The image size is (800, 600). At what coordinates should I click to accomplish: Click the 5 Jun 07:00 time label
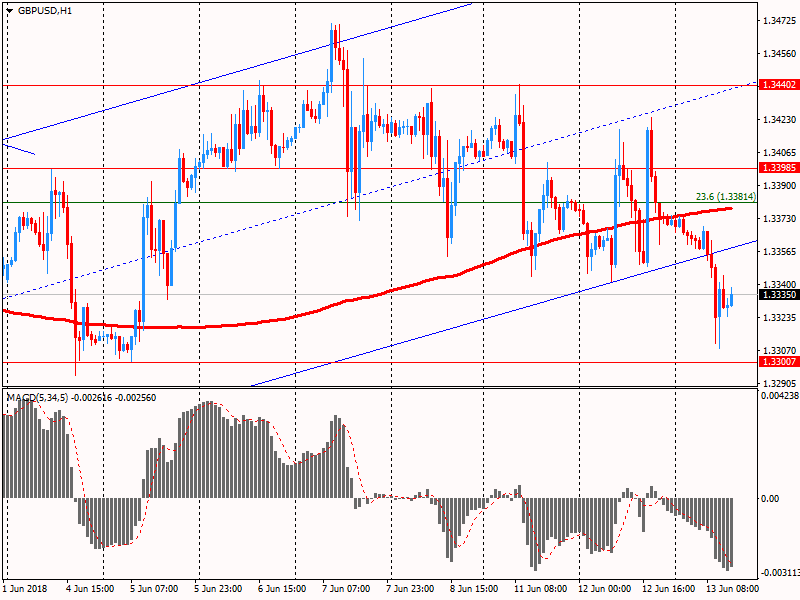pyautogui.click(x=154, y=589)
